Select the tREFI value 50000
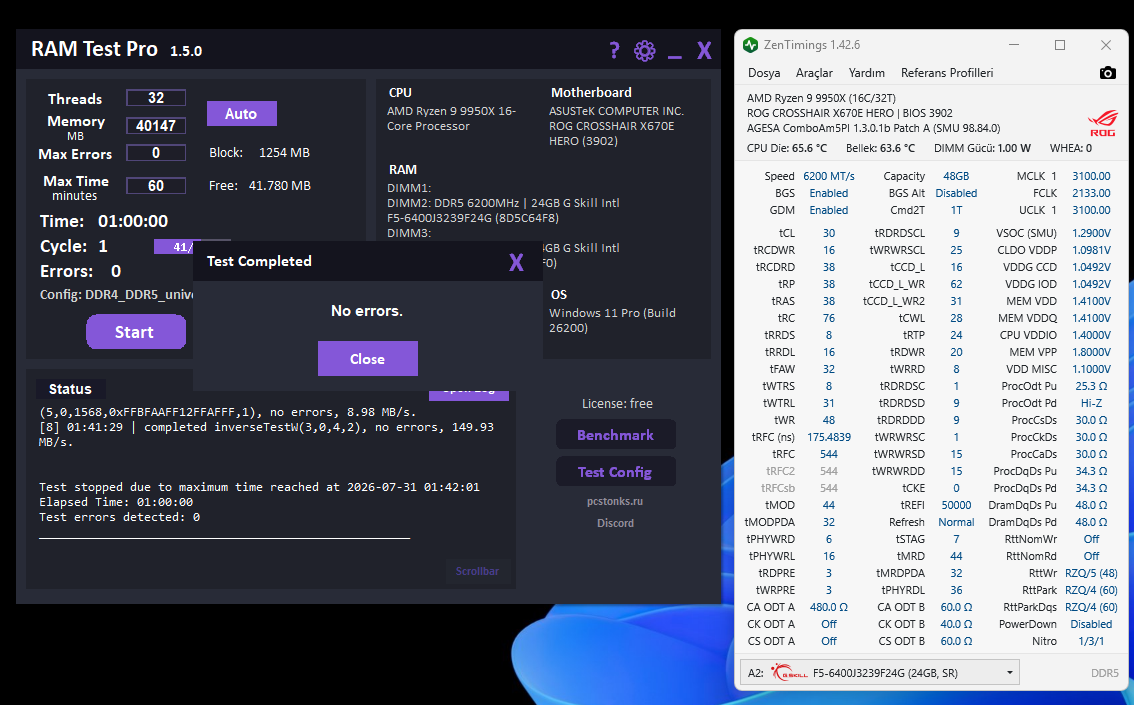This screenshot has width=1134, height=705. pyautogui.click(x=956, y=505)
